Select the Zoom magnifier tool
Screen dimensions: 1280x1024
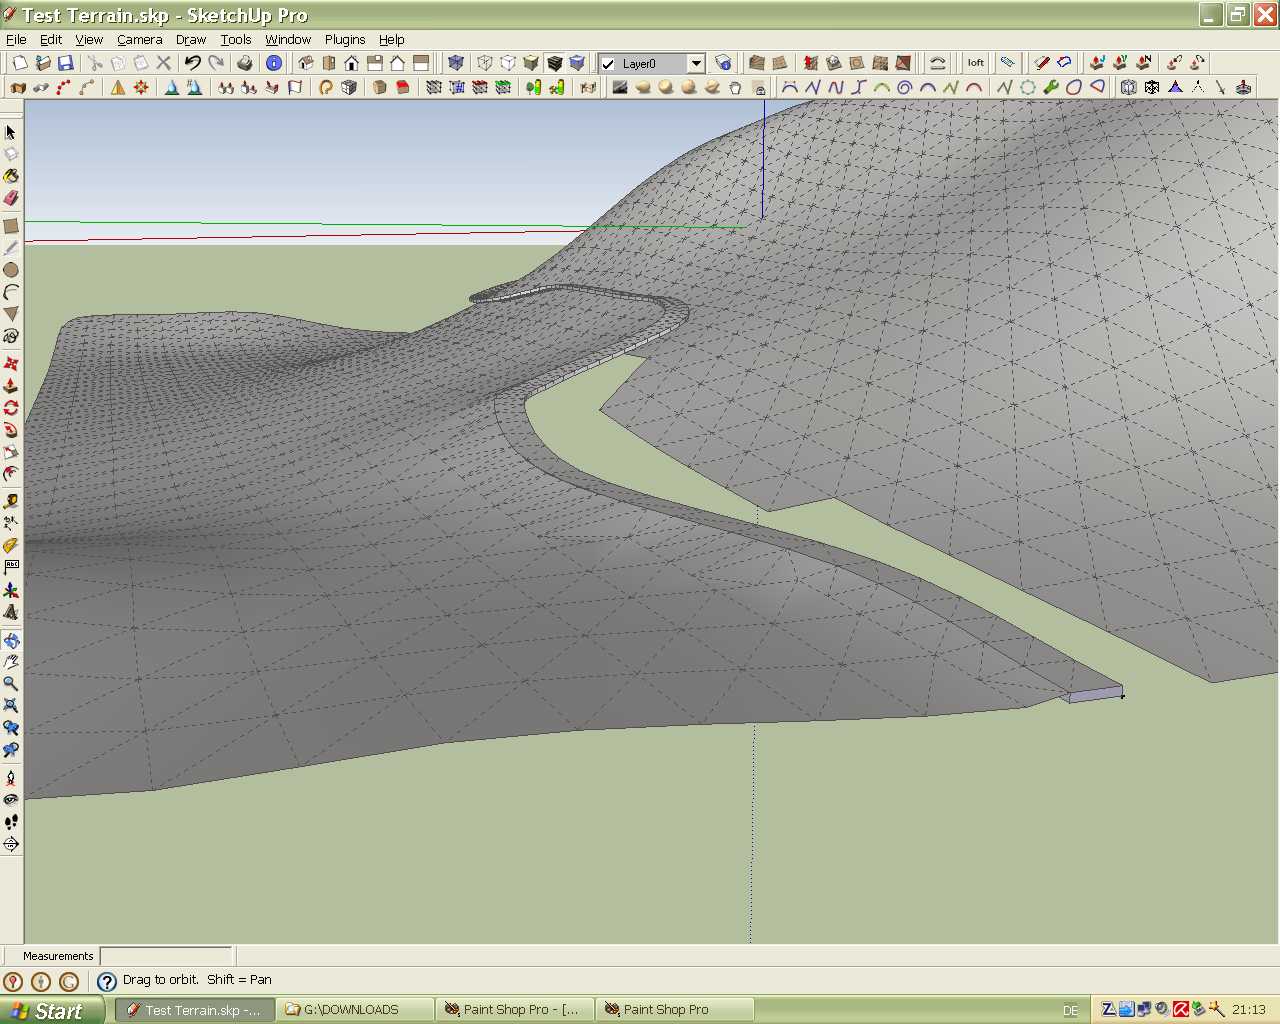(11, 684)
